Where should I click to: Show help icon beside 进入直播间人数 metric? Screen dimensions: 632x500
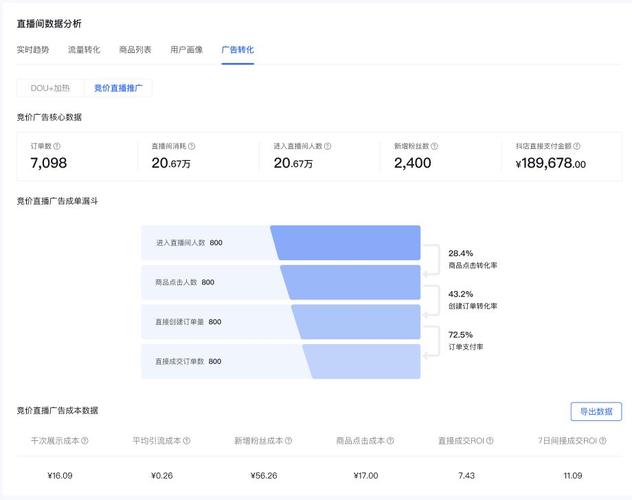click(x=327, y=146)
